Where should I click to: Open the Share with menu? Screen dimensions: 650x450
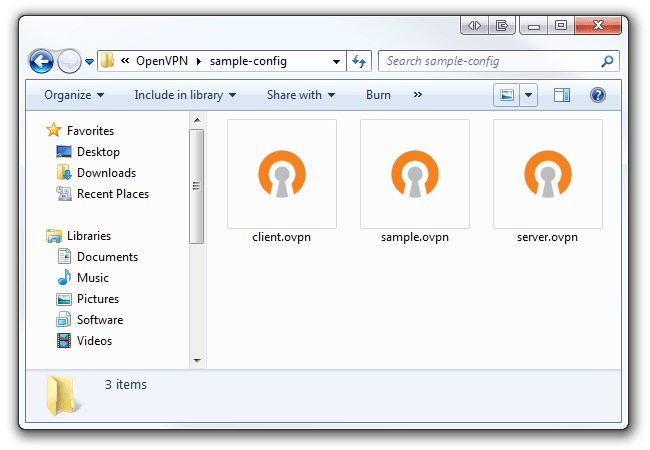(x=300, y=95)
